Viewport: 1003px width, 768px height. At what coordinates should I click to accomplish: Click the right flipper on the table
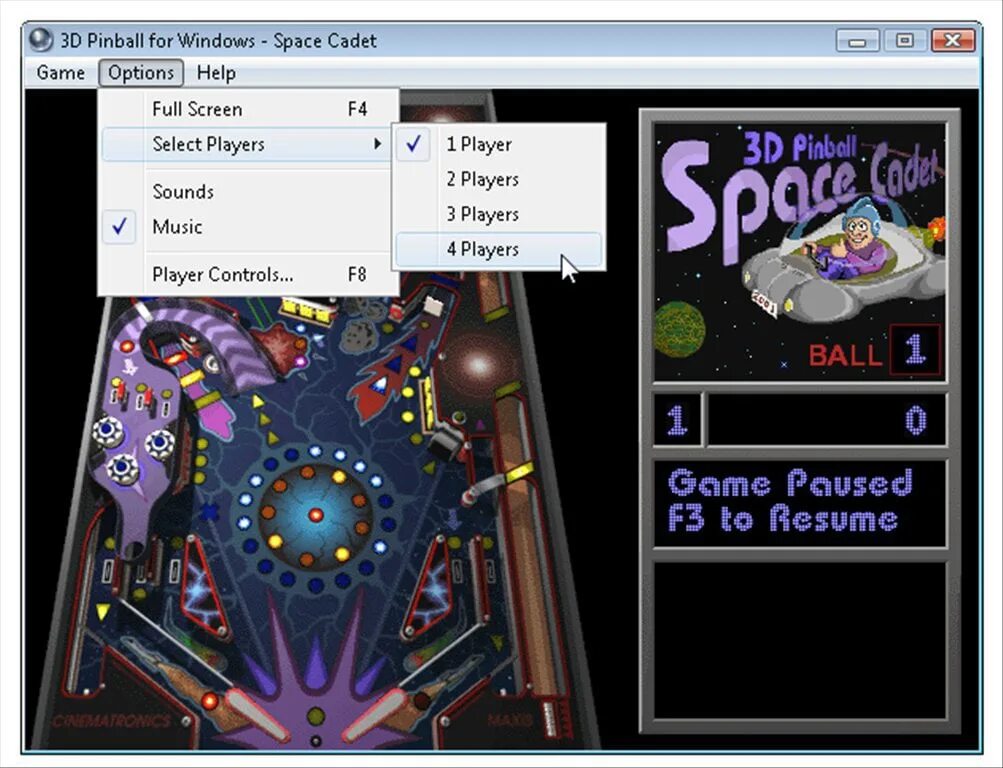click(377, 715)
